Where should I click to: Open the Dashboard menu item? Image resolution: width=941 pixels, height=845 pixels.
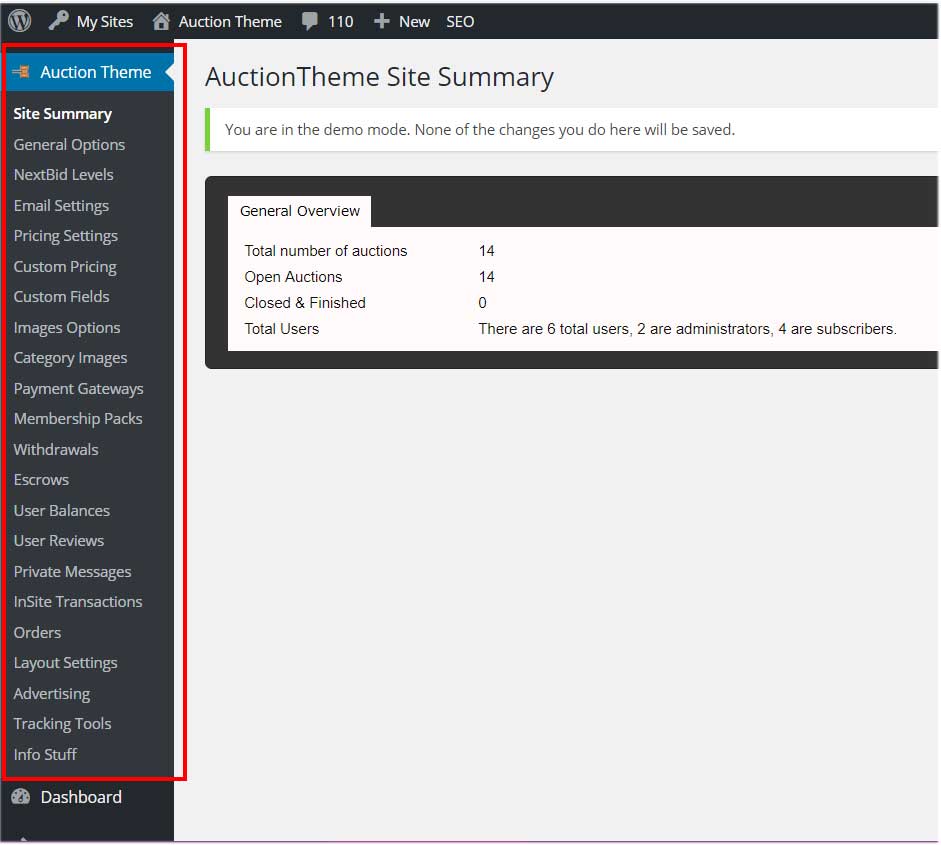tap(81, 797)
